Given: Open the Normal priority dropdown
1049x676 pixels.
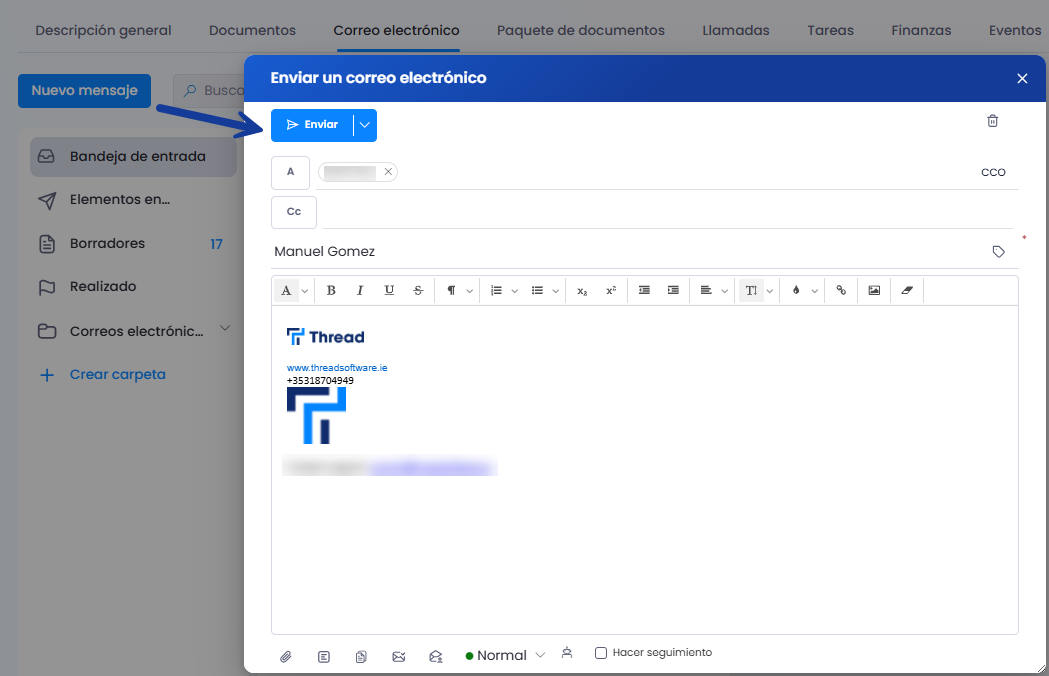Looking at the screenshot, I should click(x=506, y=655).
